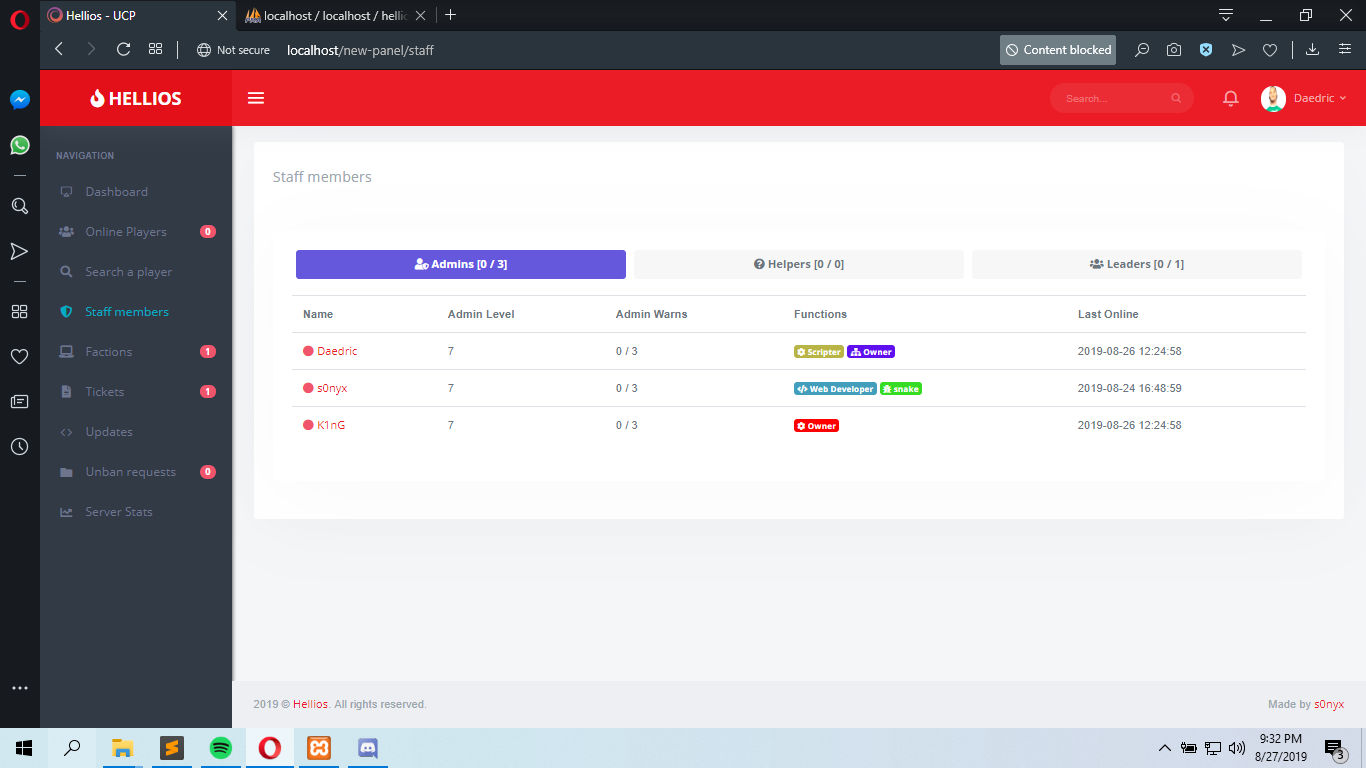Screen dimensions: 1366x768
Task: Open Speed Dial from the Opera sidebar
Action: (19, 311)
